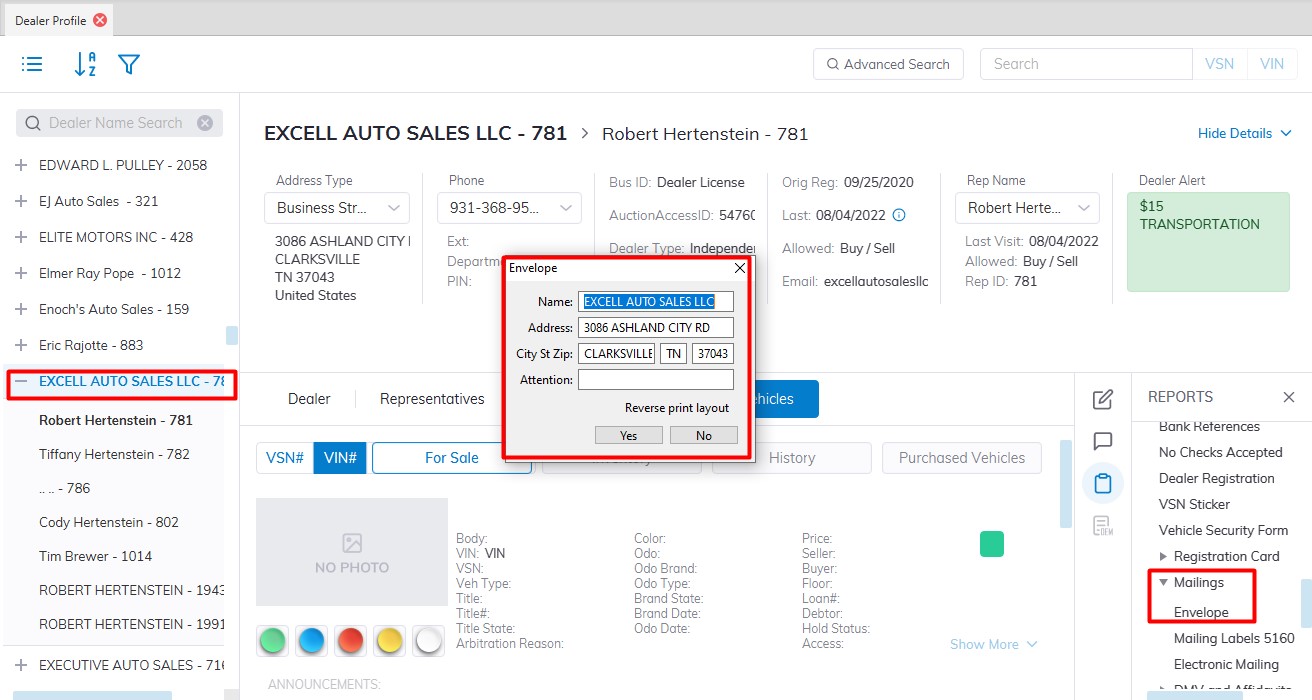Click the clipboard reports icon

[1103, 484]
